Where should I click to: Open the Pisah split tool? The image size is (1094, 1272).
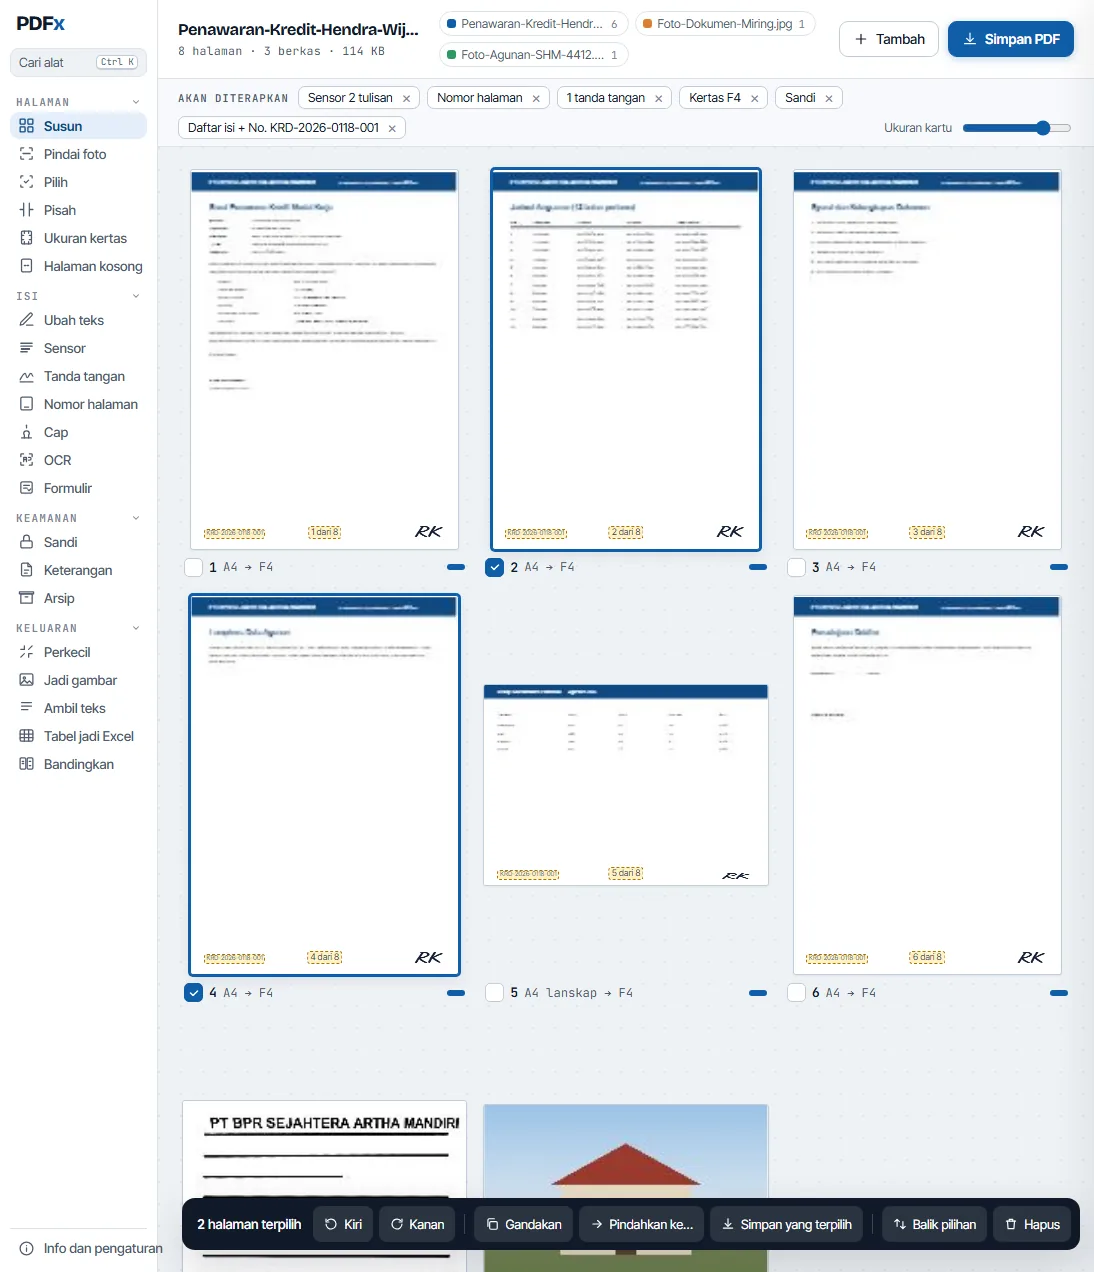[78, 210]
